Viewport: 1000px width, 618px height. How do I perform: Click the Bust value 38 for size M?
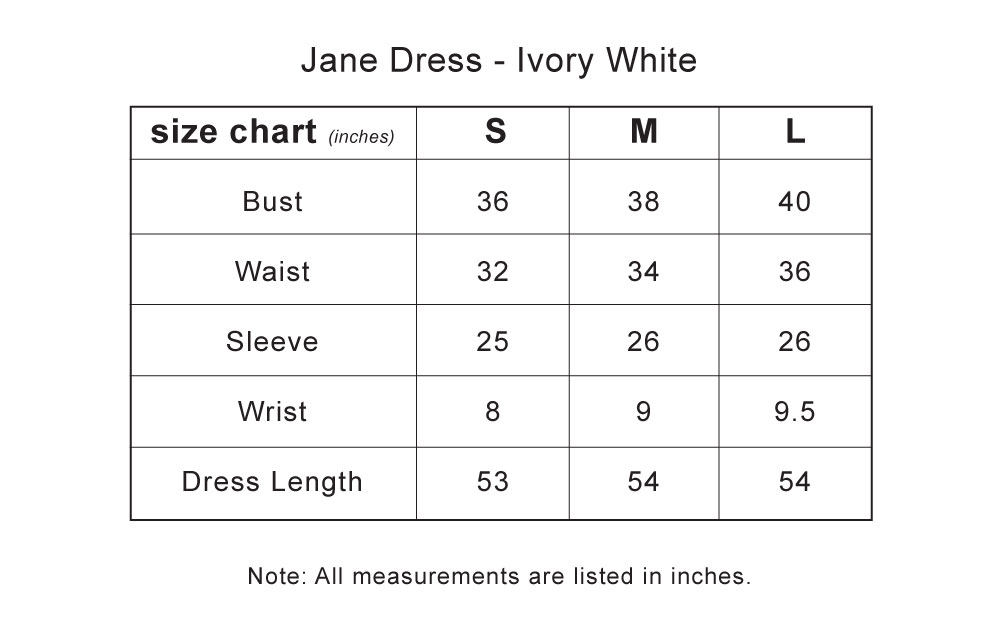click(x=643, y=202)
